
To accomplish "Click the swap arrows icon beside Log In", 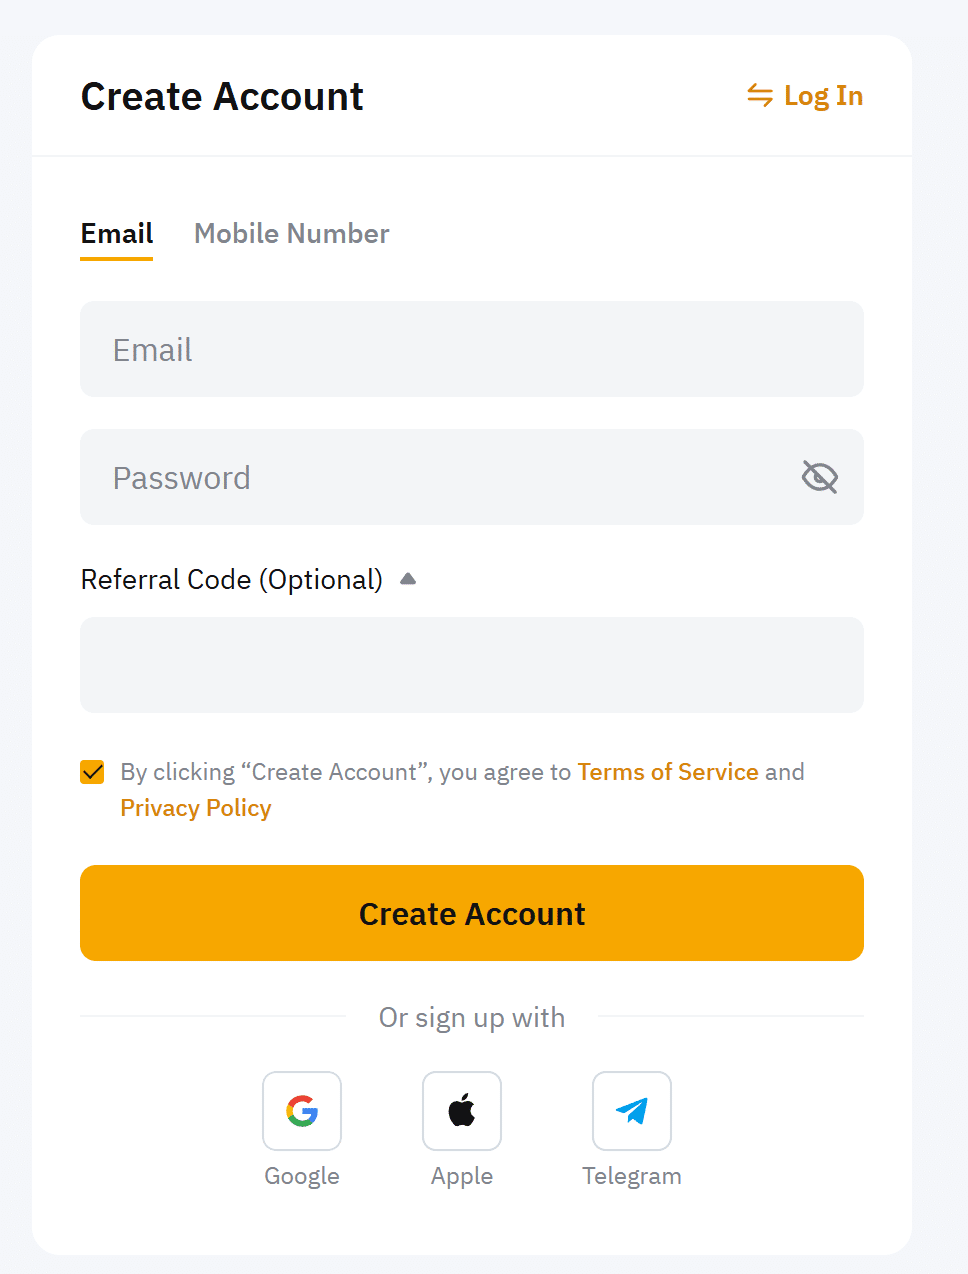I will (760, 96).
